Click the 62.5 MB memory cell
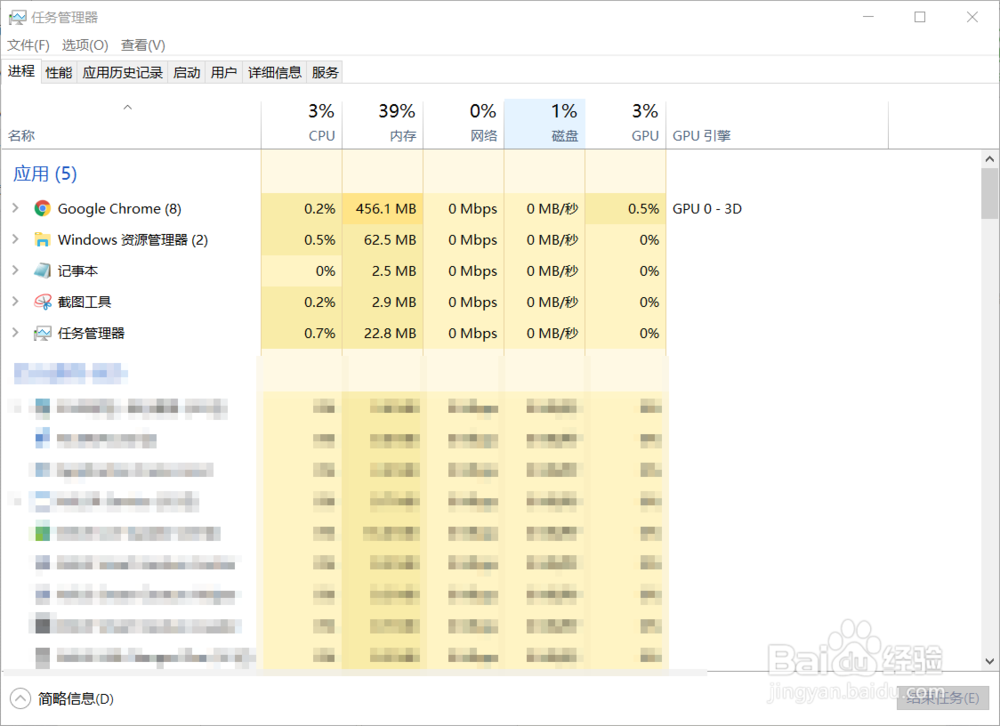1000x726 pixels. click(383, 240)
